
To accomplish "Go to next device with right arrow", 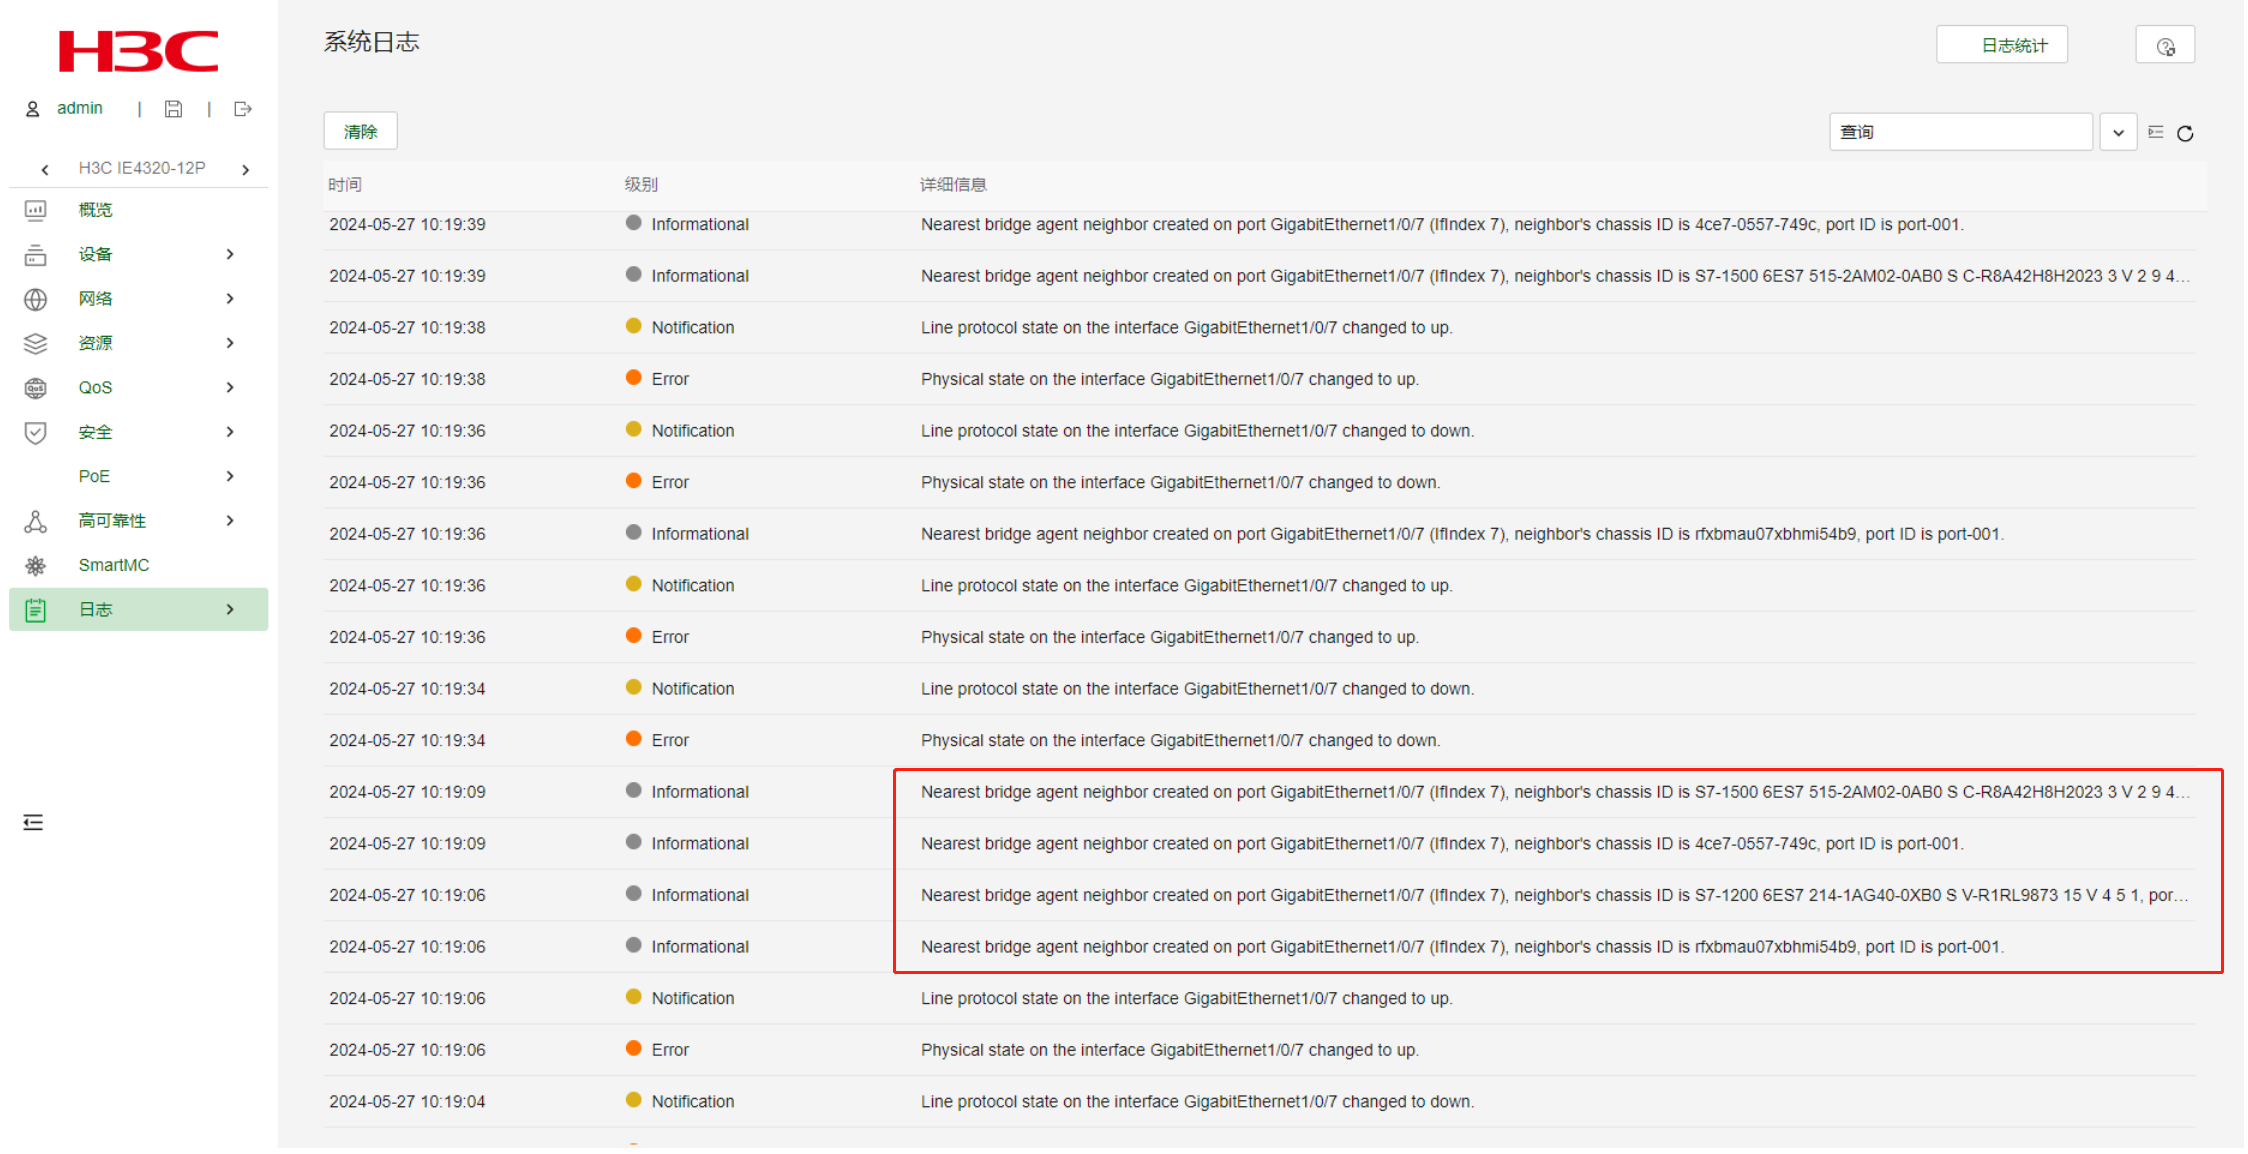I will click(x=246, y=170).
